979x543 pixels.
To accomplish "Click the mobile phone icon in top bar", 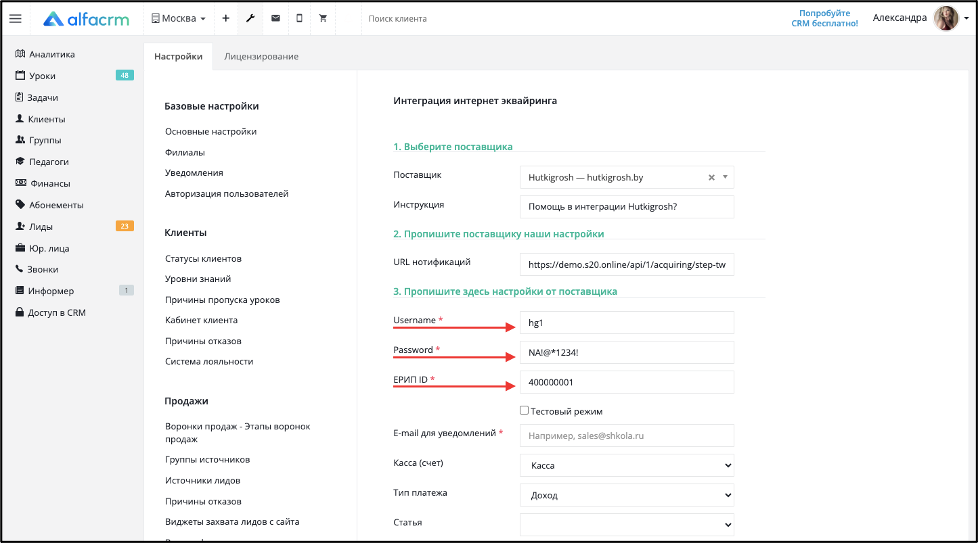I will (299, 19).
